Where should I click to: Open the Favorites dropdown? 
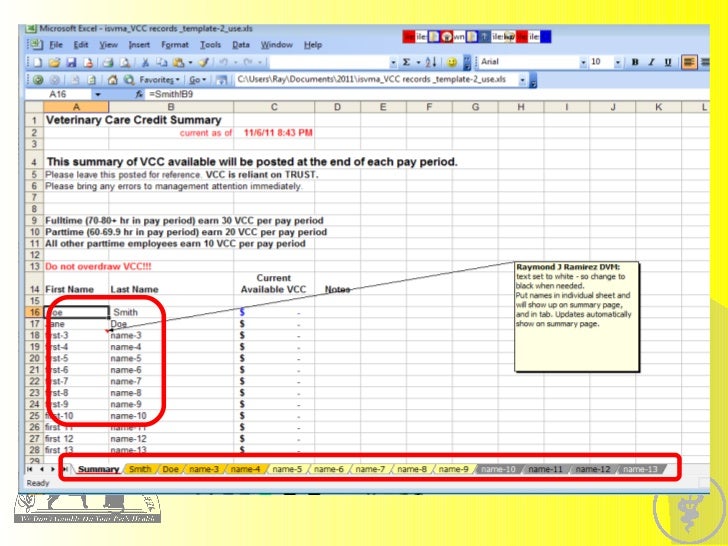coord(159,80)
